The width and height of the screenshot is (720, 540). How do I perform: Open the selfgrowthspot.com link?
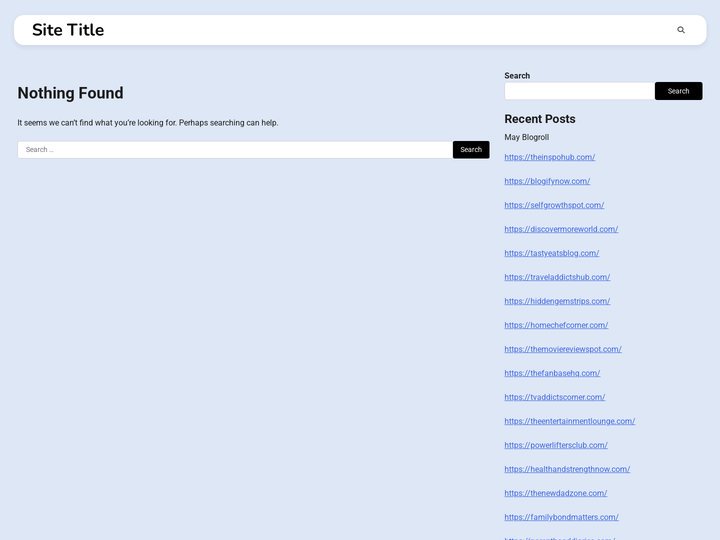pos(554,205)
